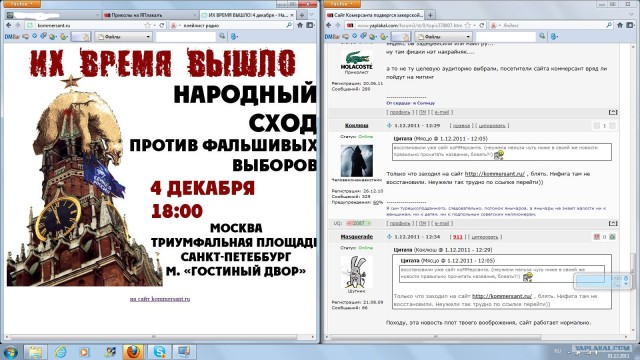Vote down Masquerade's post rating
Screen dimensions: 640x360
[x=597, y=237]
